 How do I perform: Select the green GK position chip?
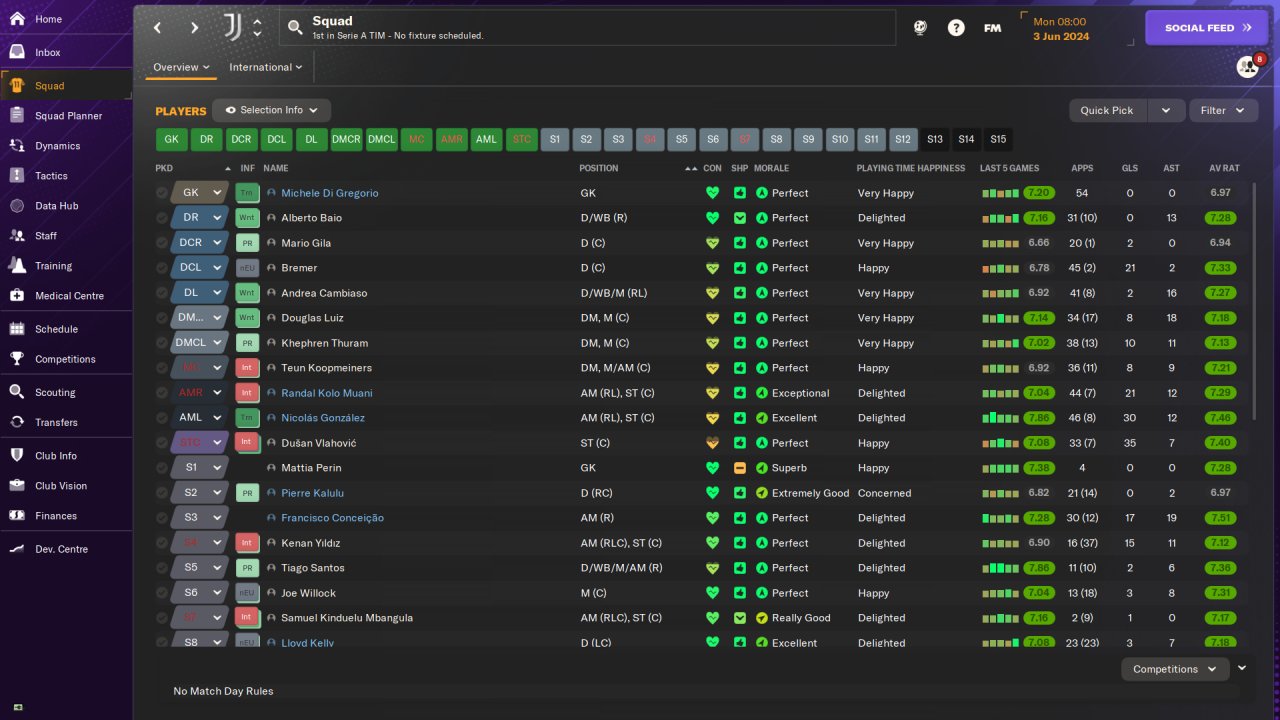click(x=171, y=140)
